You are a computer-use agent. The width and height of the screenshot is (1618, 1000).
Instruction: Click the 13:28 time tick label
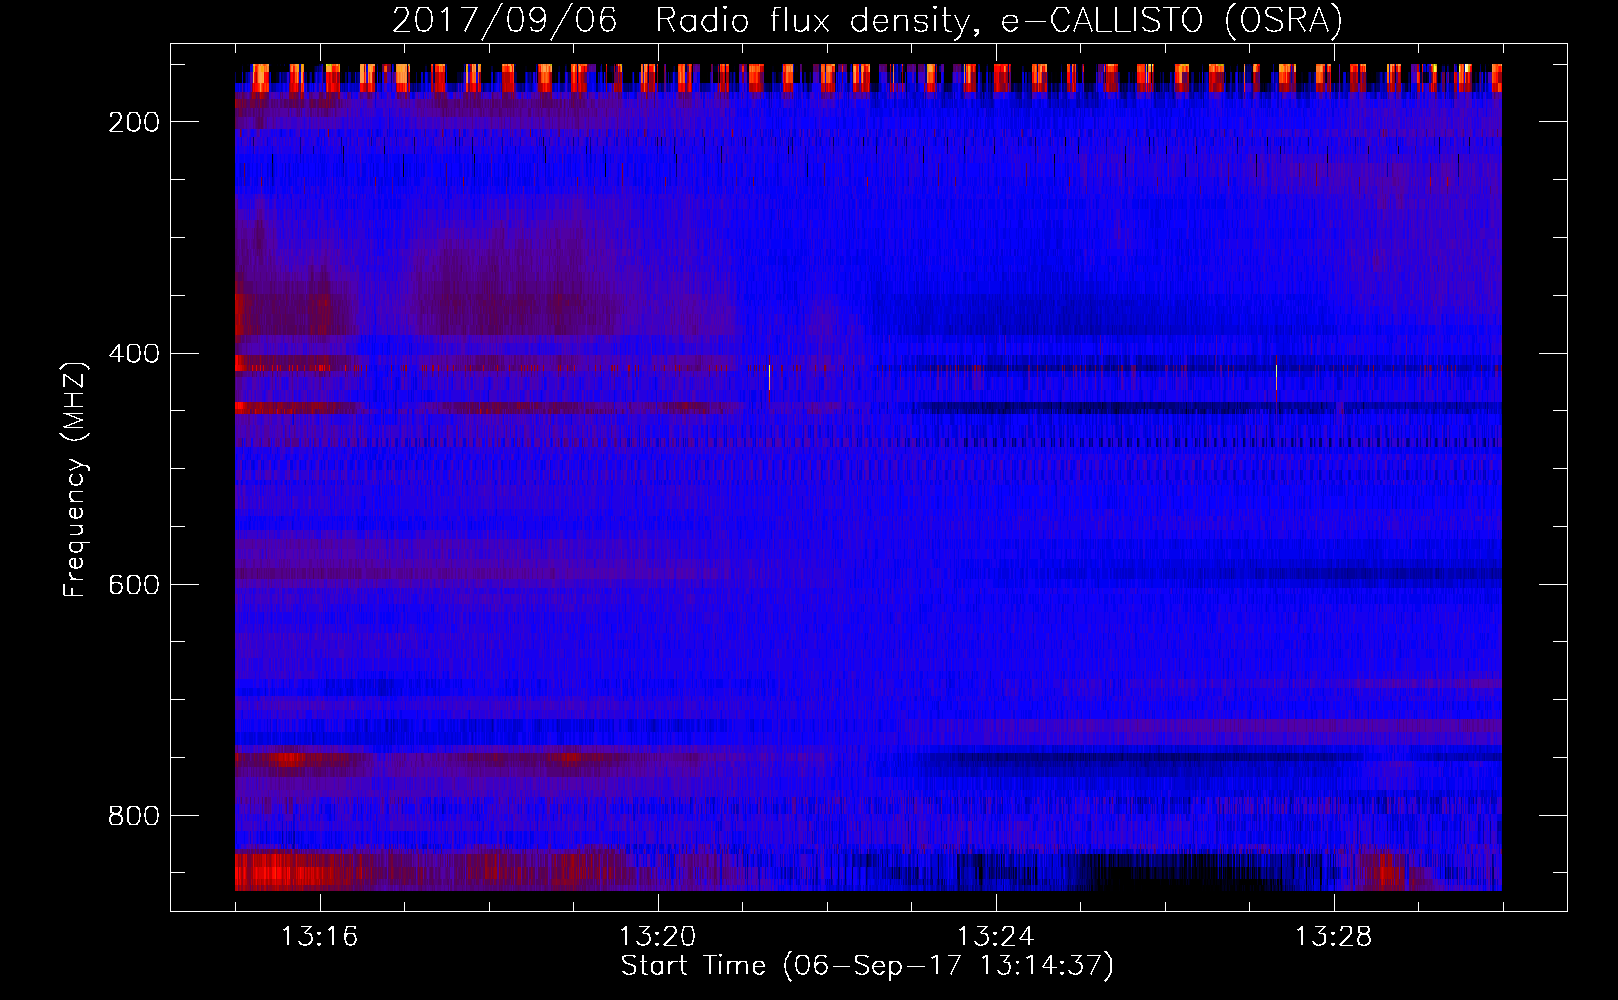click(x=1333, y=936)
